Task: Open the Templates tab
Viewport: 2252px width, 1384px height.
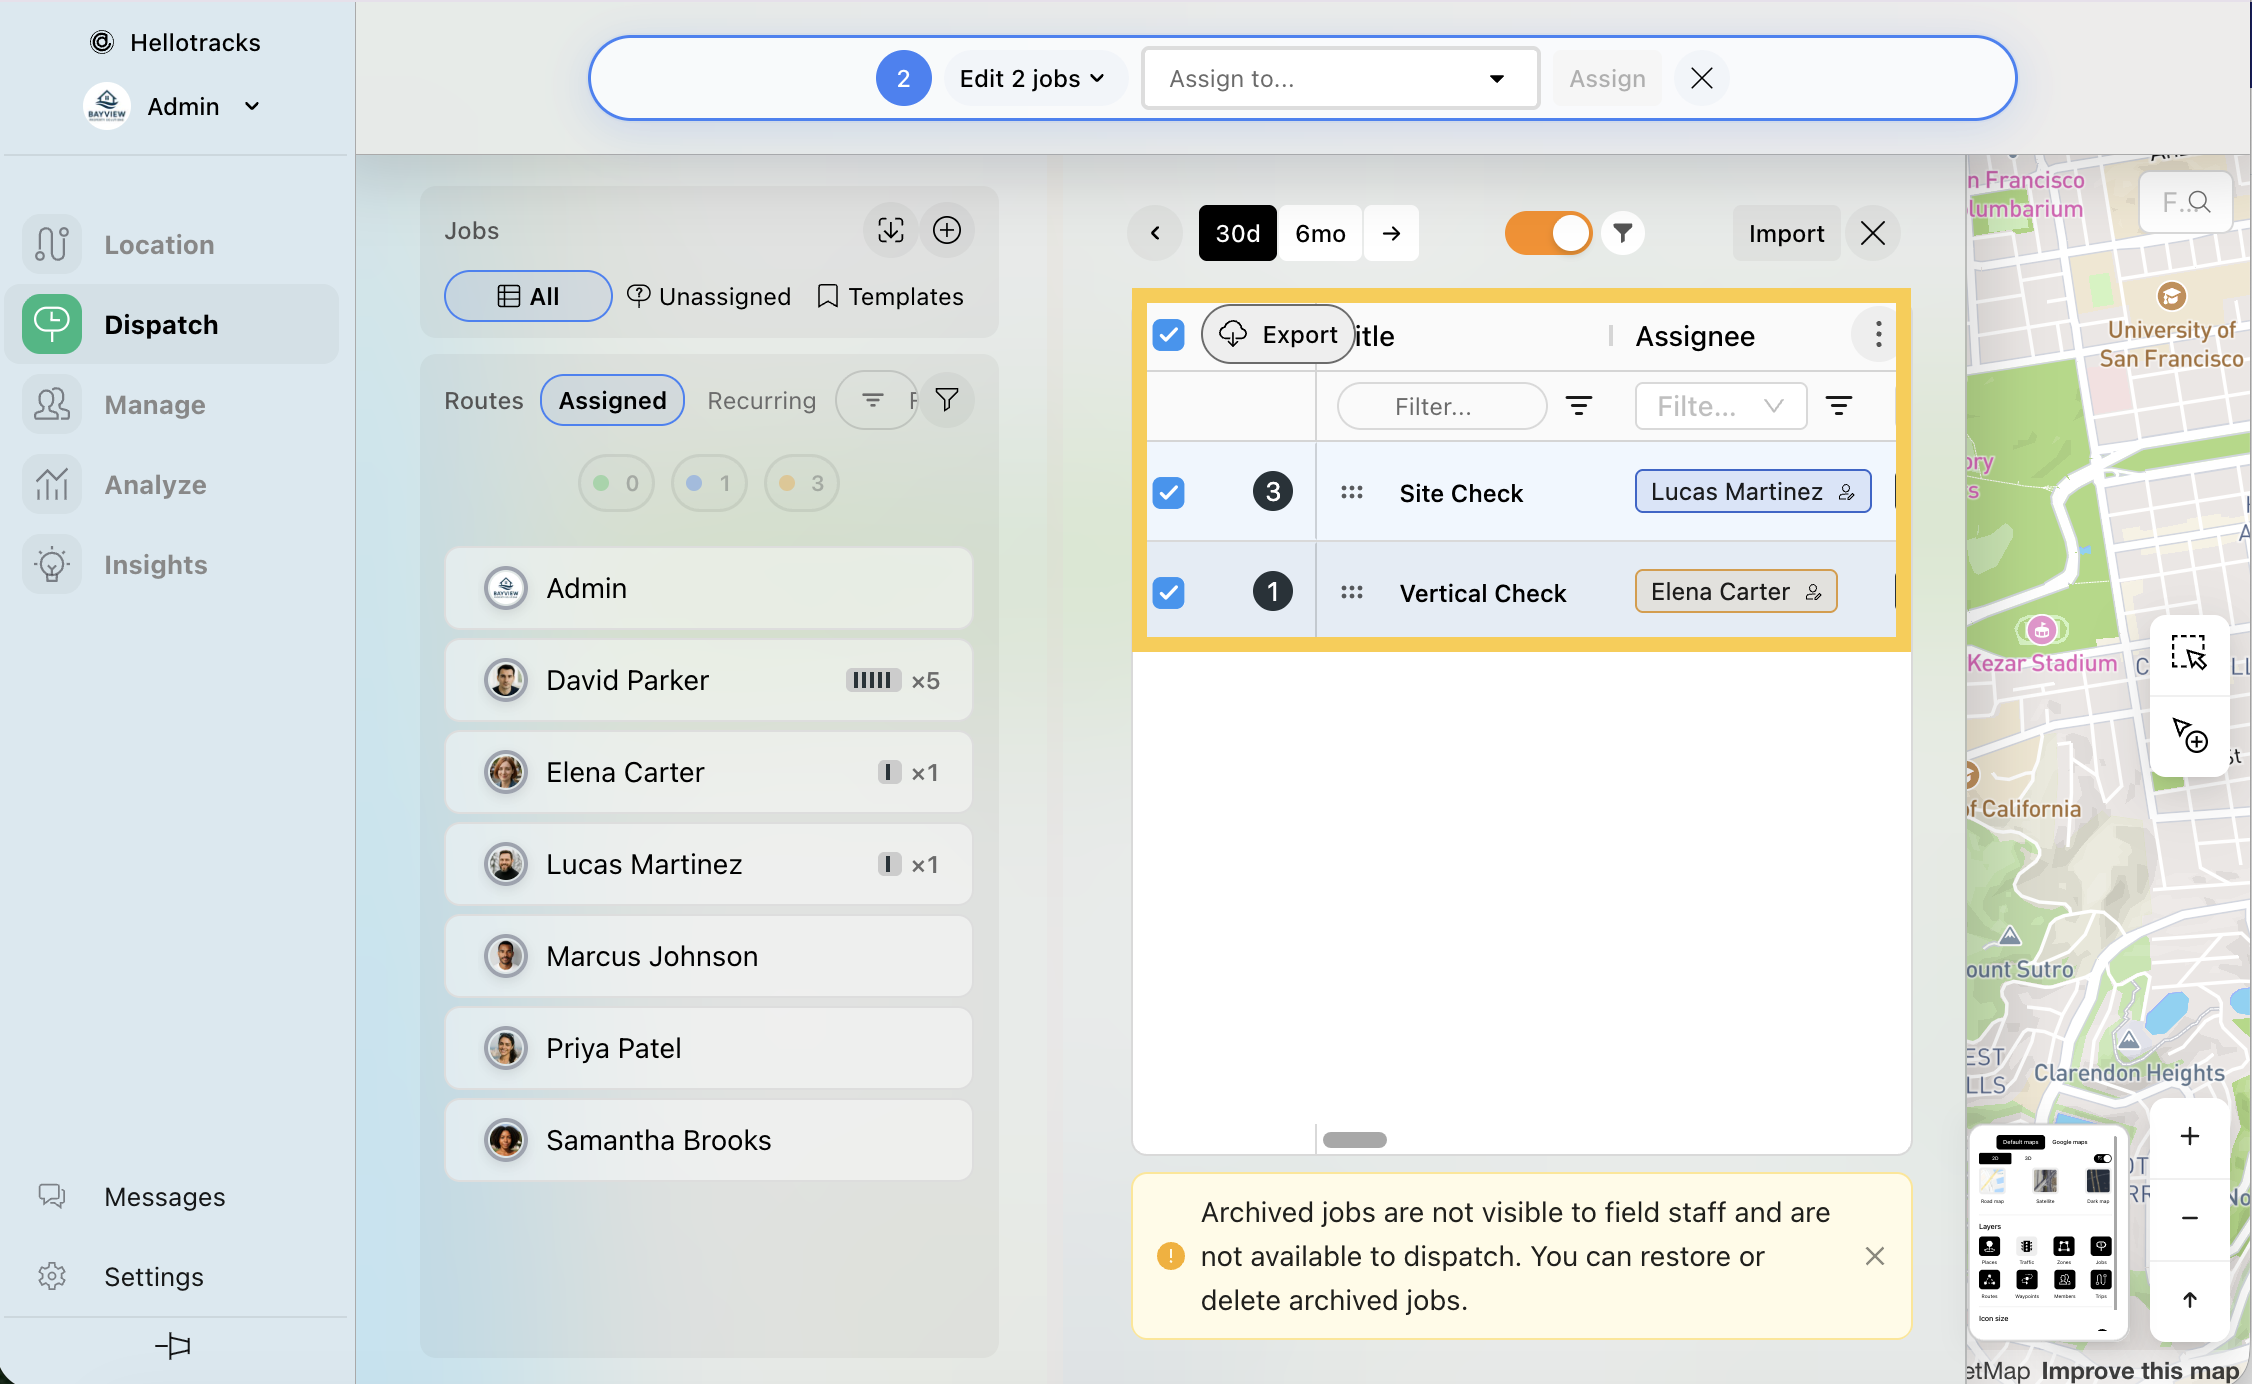Action: coord(890,296)
